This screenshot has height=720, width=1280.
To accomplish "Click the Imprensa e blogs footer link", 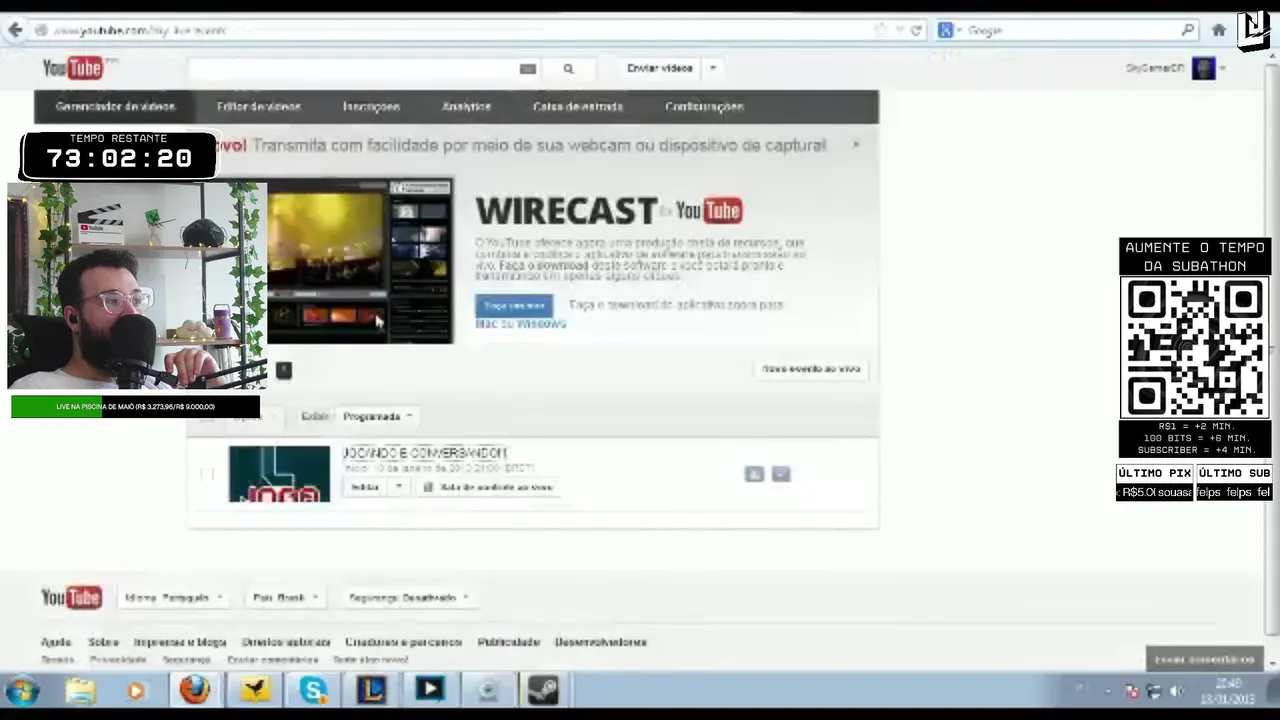I will 180,642.
